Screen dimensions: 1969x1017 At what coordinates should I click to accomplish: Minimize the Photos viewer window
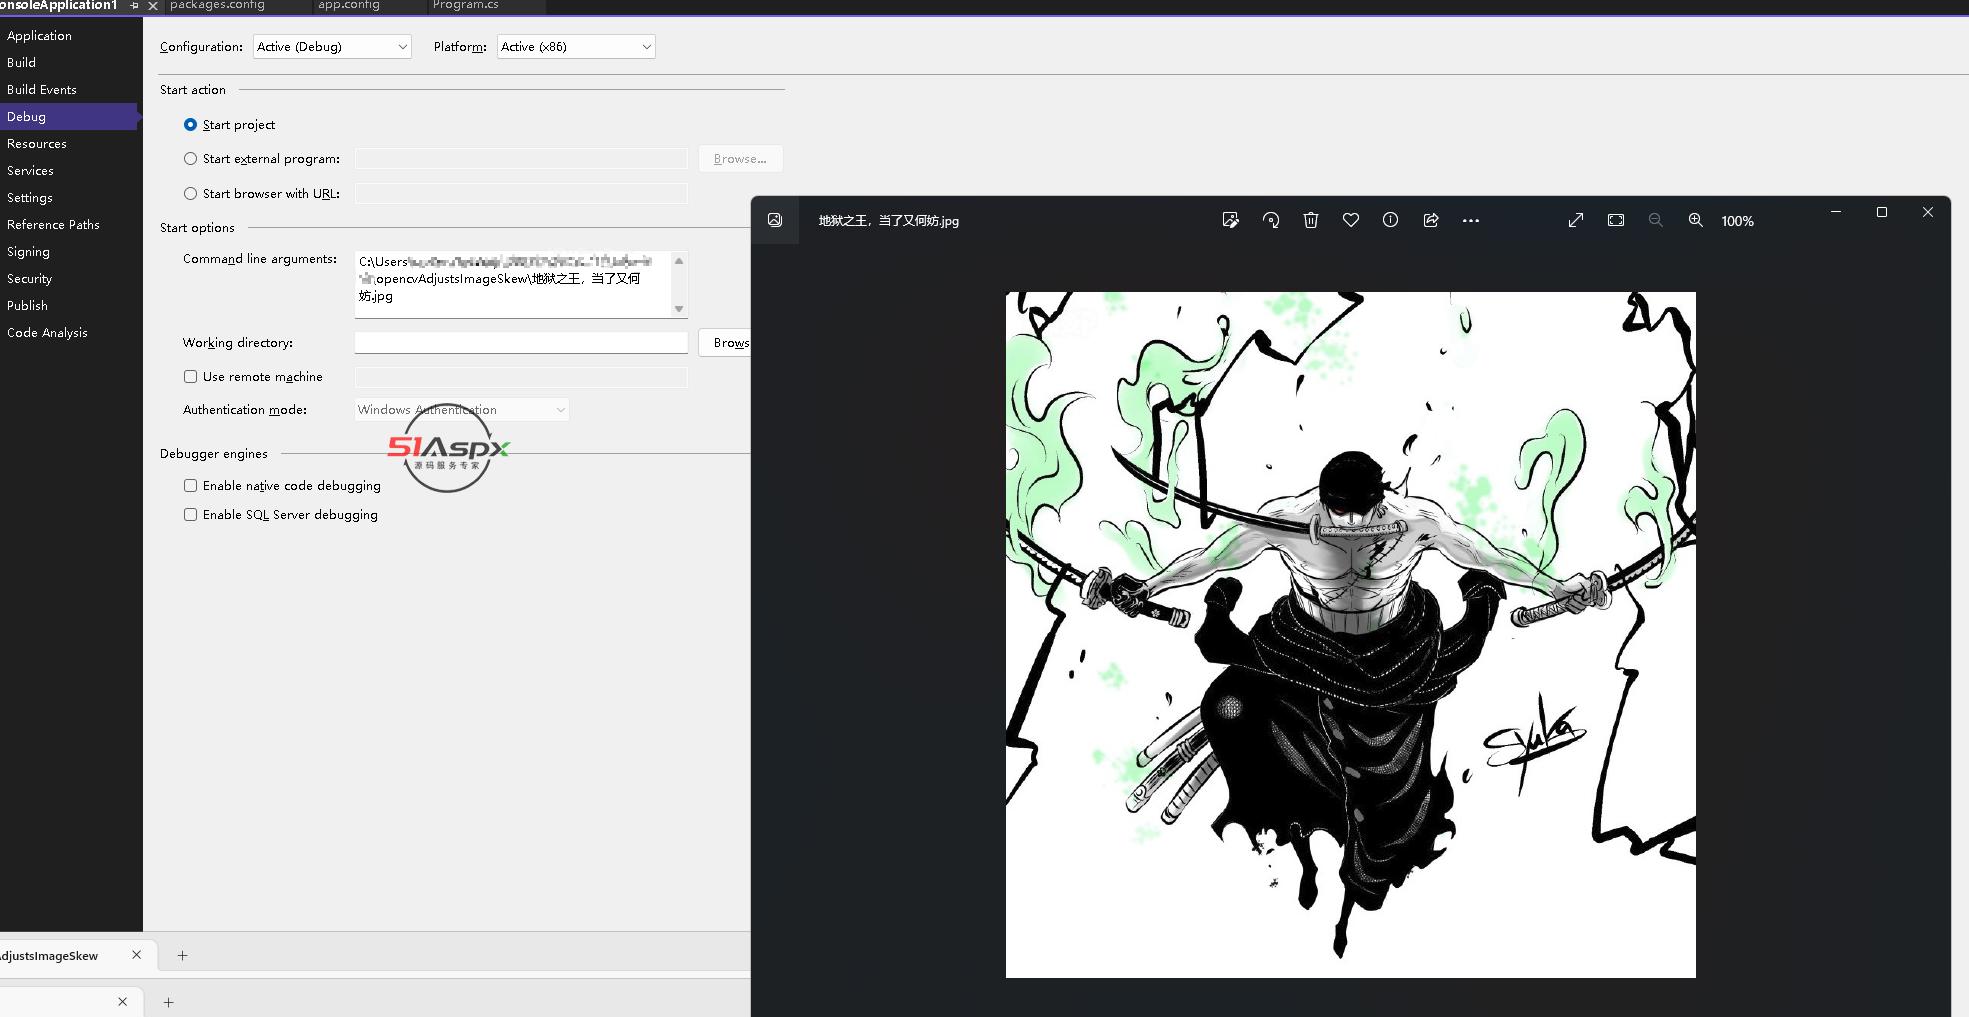point(1836,212)
